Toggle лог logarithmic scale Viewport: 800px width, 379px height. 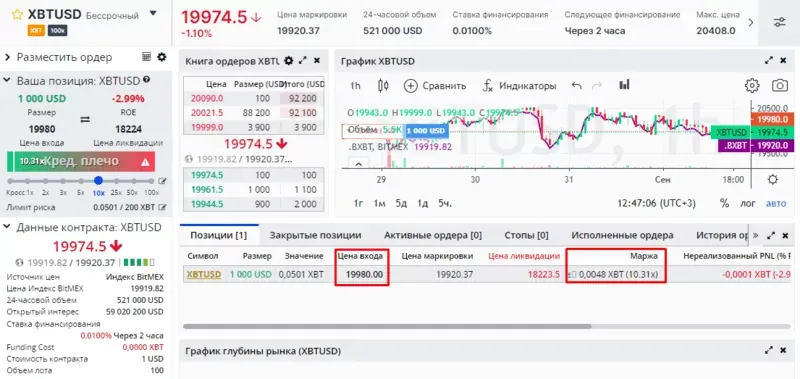pyautogui.click(x=748, y=203)
